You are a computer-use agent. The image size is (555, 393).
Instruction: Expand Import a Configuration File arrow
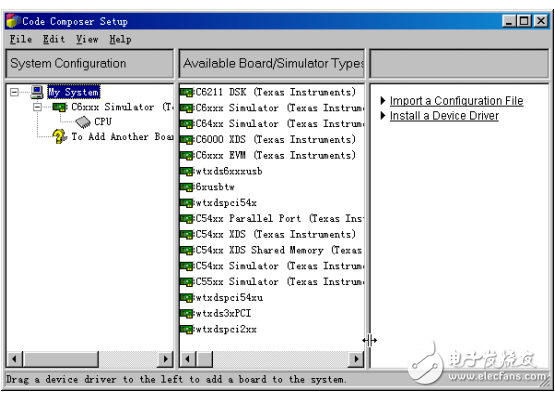[x=383, y=101]
